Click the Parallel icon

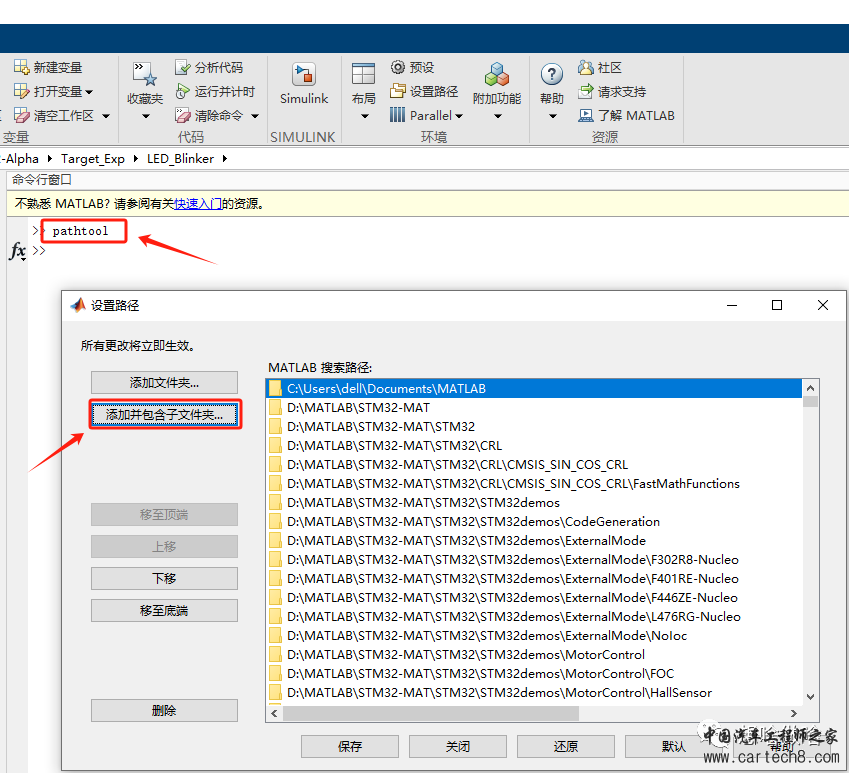[397, 115]
